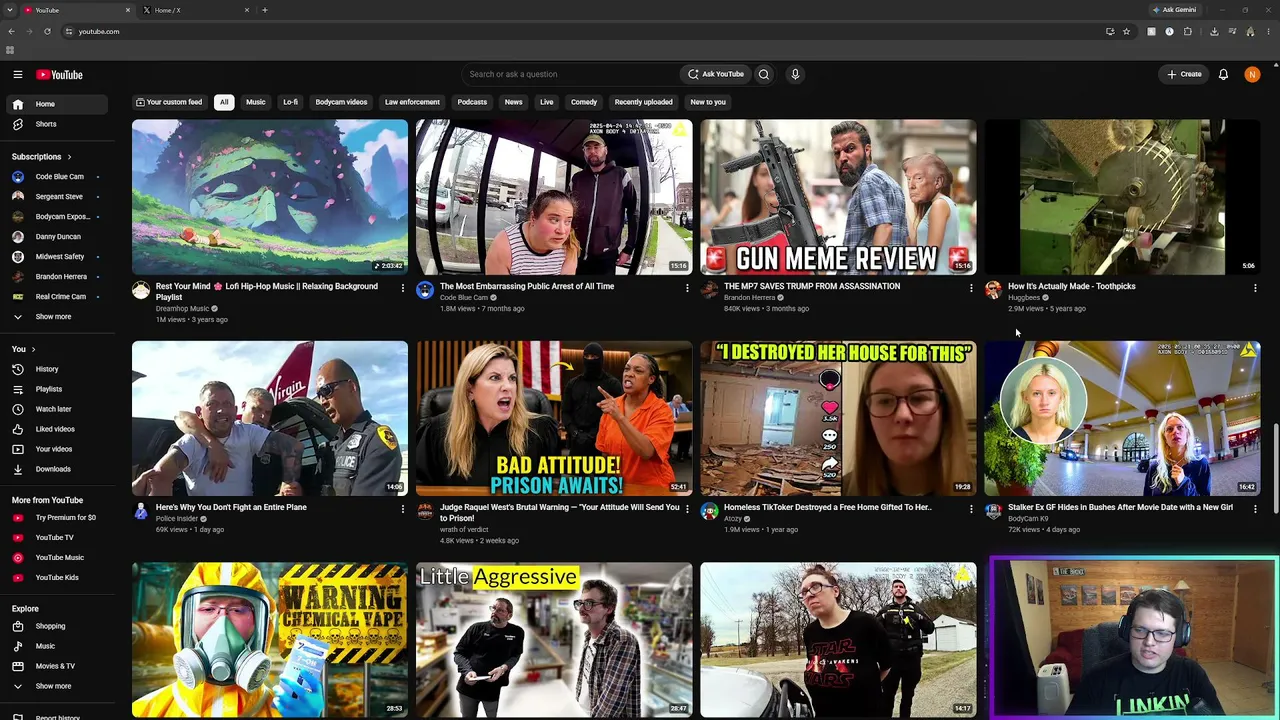Open the notifications bell
The width and height of the screenshot is (1280, 720).
1223,74
